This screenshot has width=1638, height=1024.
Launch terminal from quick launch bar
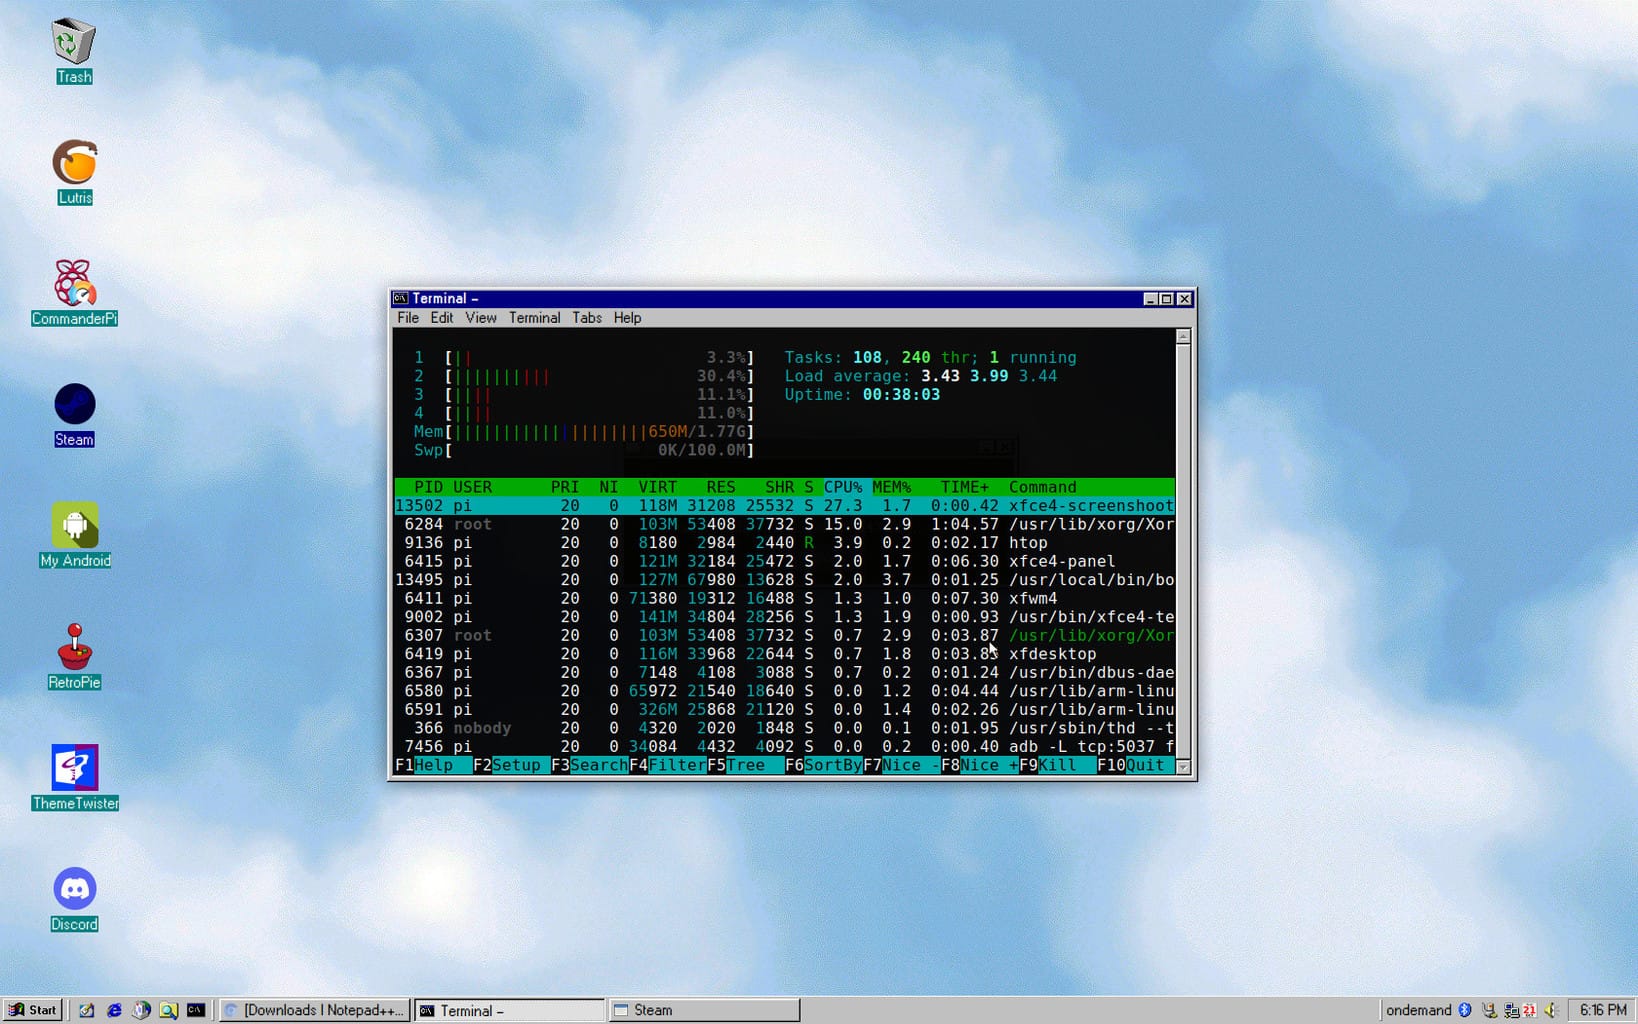coord(196,1010)
